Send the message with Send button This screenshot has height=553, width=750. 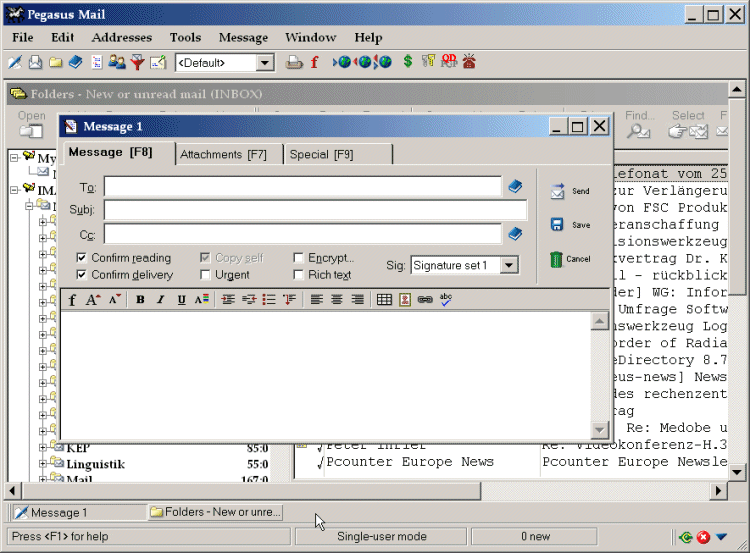(570, 191)
